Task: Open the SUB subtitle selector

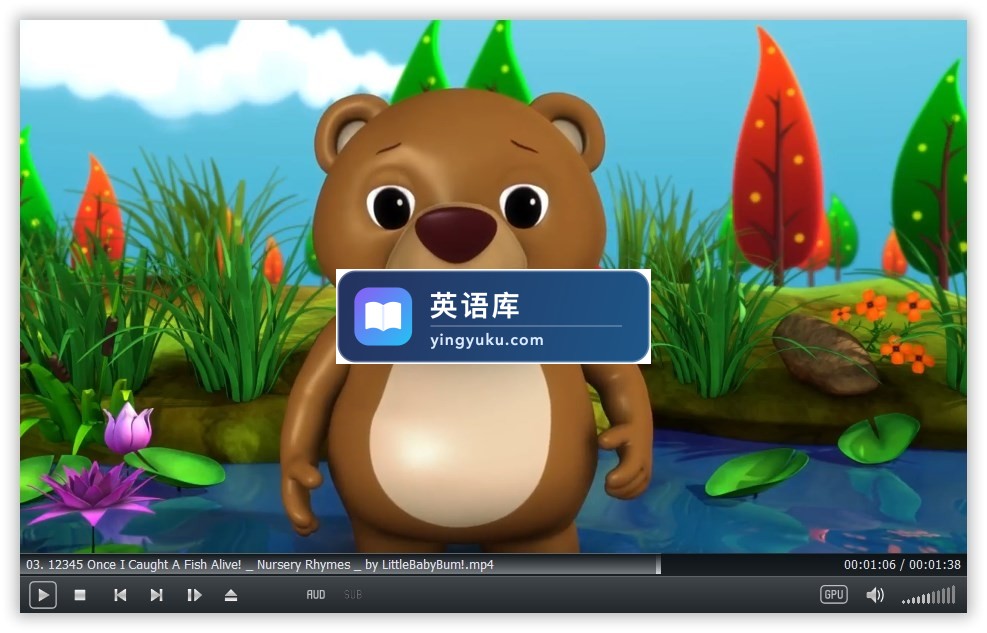Action: [x=352, y=595]
